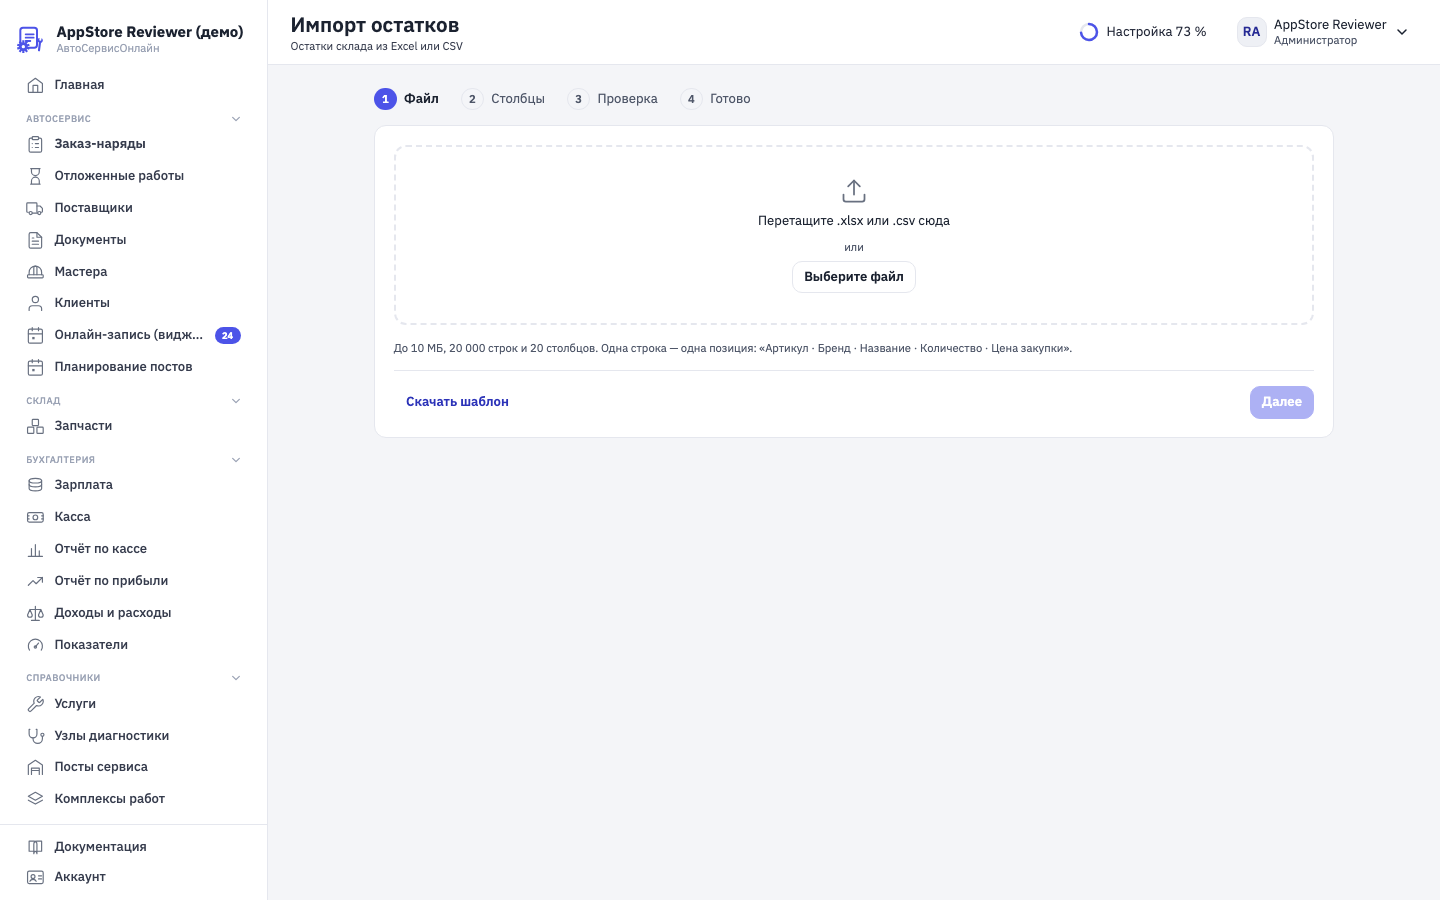
Task: Click the 24 badge on Онлайн-запись
Action: click(x=228, y=336)
